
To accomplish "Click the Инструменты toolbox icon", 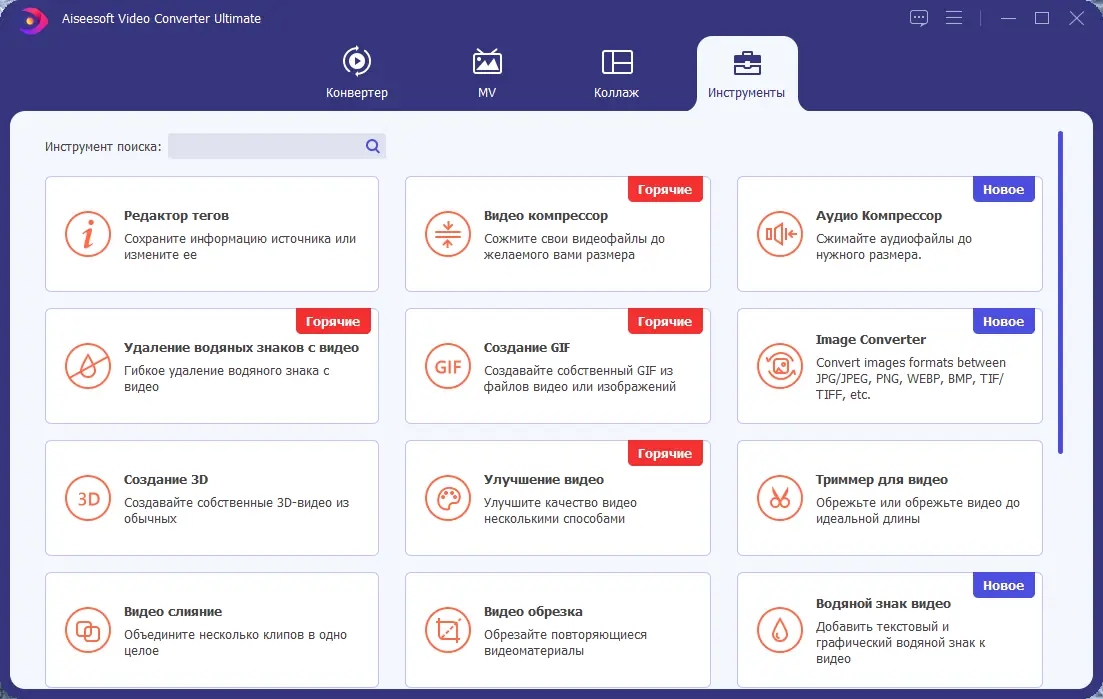I will 747,63.
